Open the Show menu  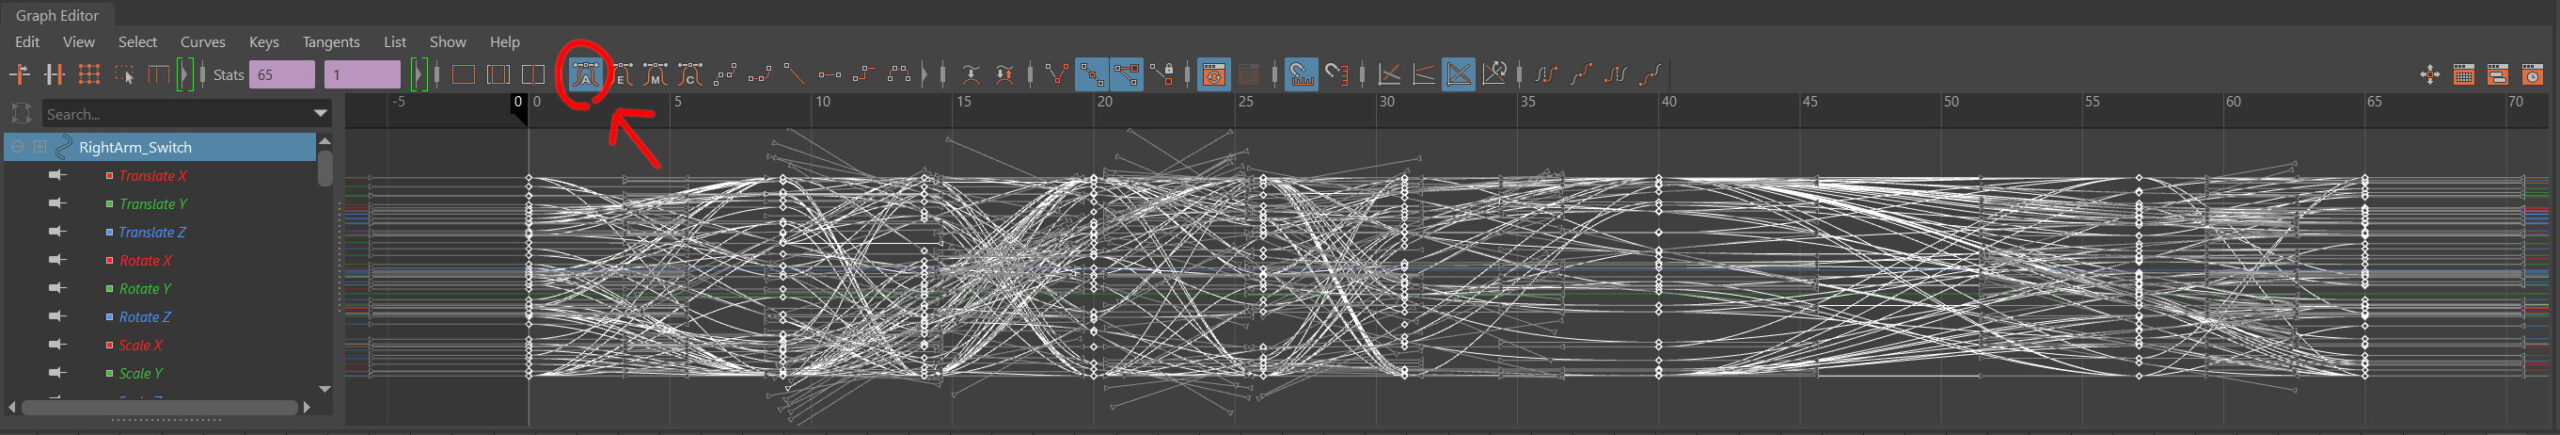tap(448, 42)
